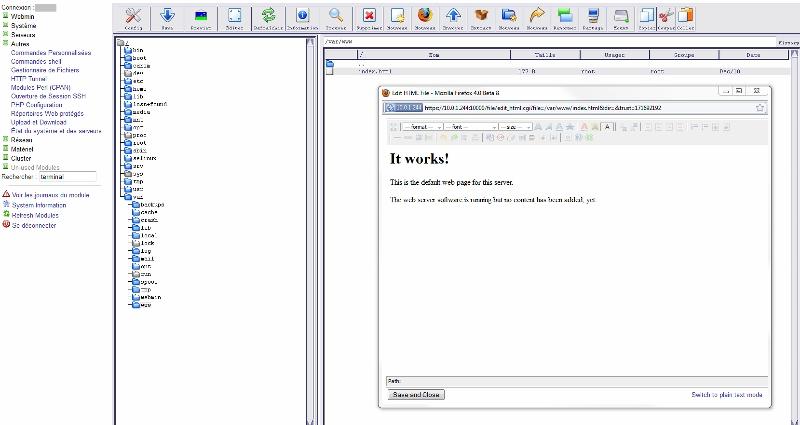Viewport: 800px width, 425px height.
Task: Click the Preview image toolbar icon
Action: [x=201, y=18]
